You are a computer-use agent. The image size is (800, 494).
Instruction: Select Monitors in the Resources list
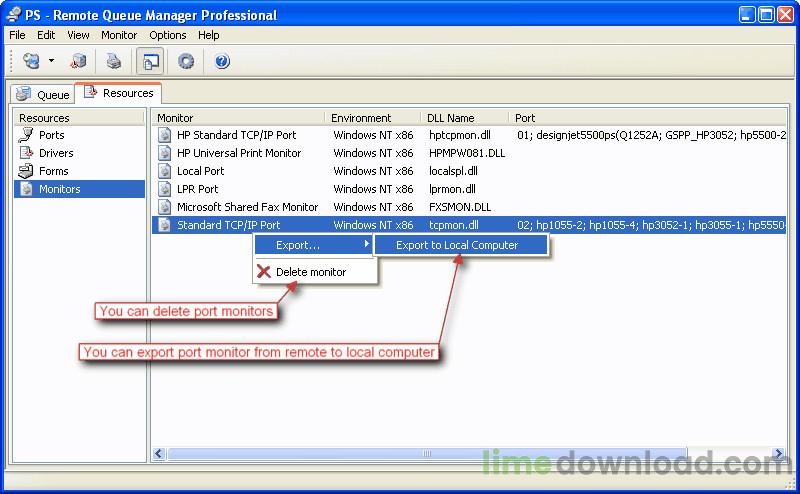pos(80,189)
